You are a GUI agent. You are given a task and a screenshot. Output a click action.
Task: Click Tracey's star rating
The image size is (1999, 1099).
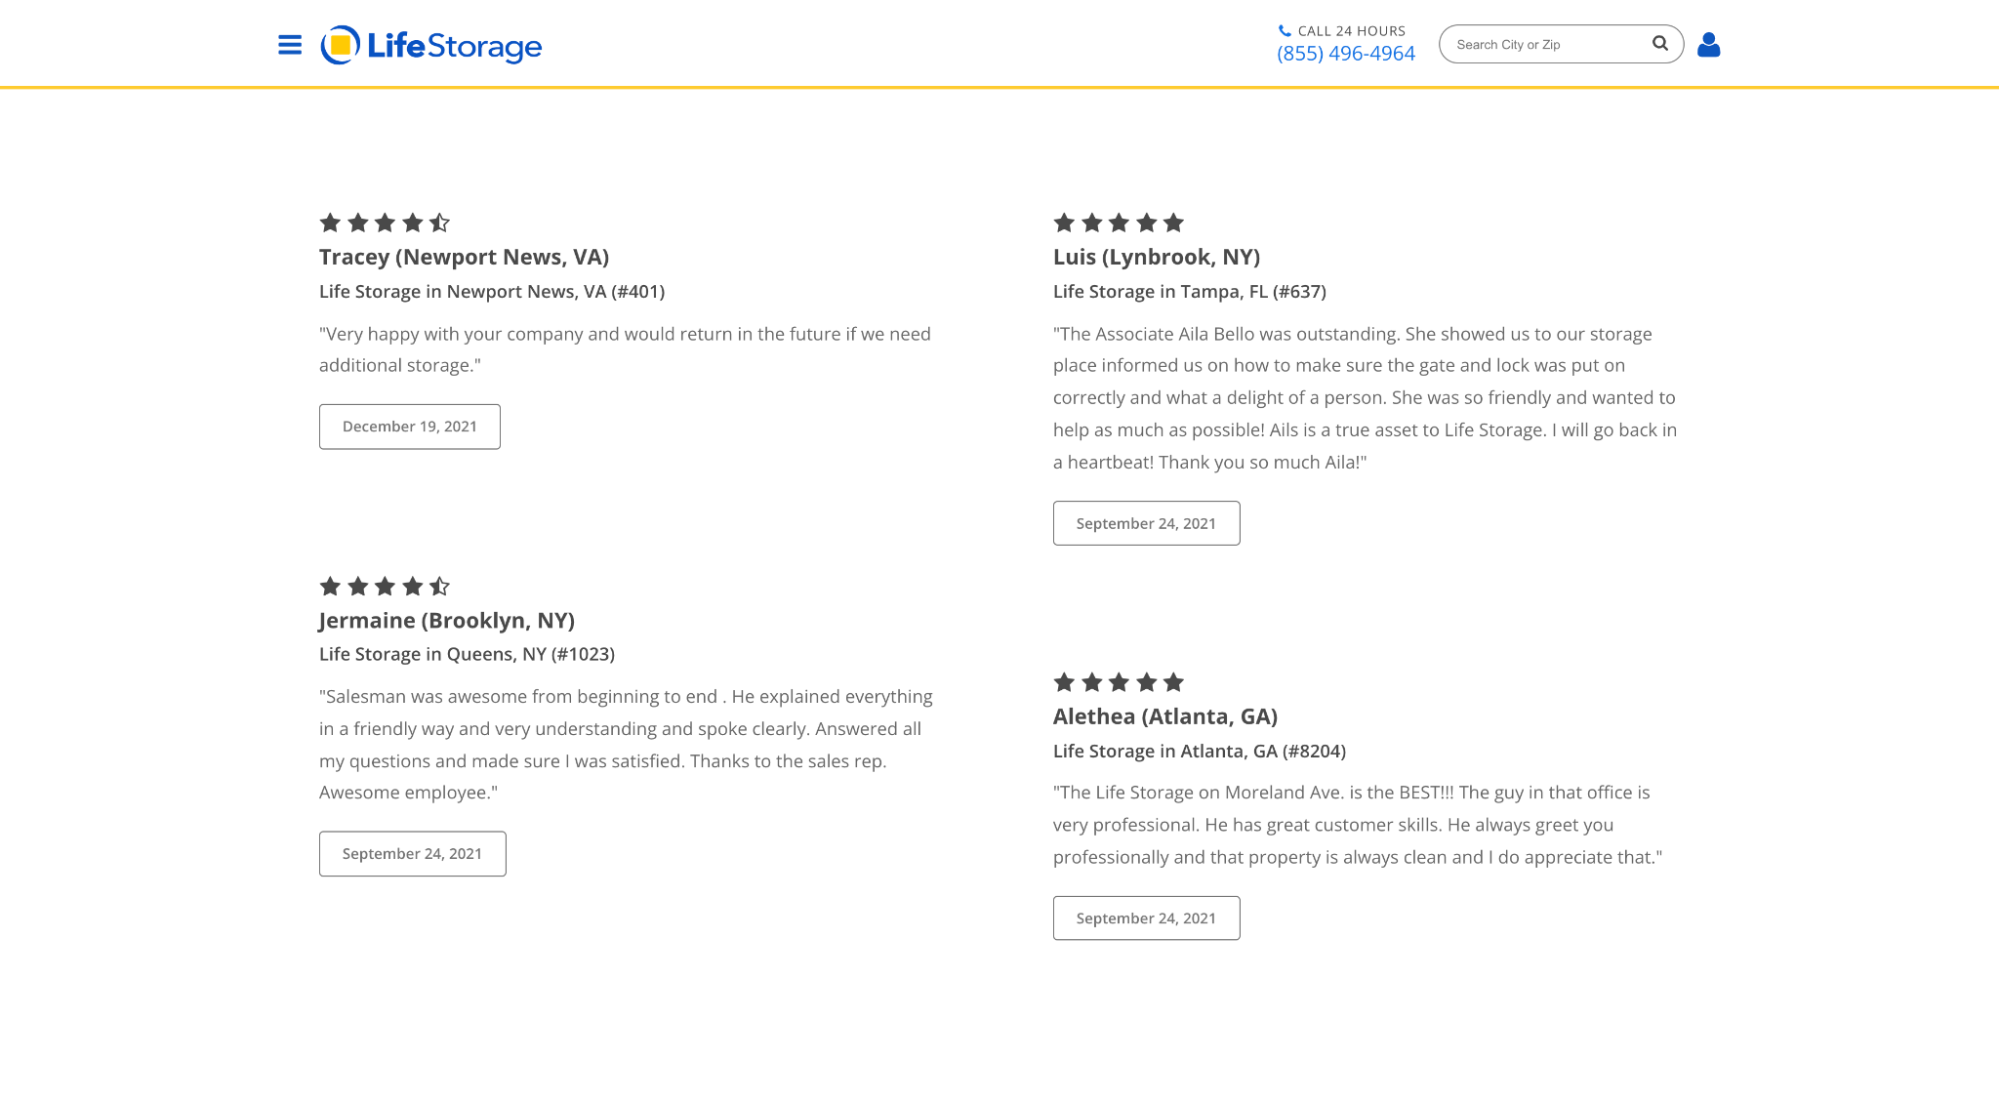pyautogui.click(x=385, y=222)
